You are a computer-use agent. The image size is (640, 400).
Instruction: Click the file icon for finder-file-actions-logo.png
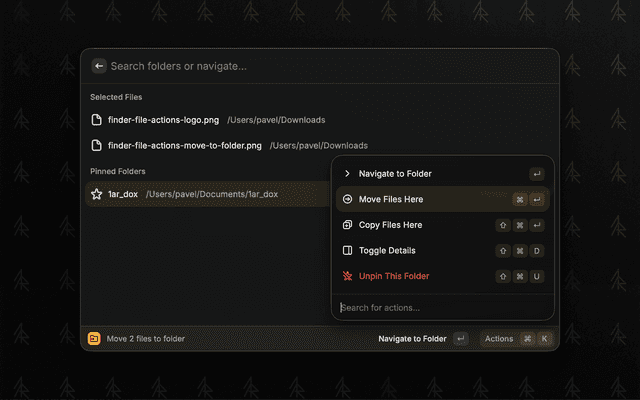click(97, 120)
